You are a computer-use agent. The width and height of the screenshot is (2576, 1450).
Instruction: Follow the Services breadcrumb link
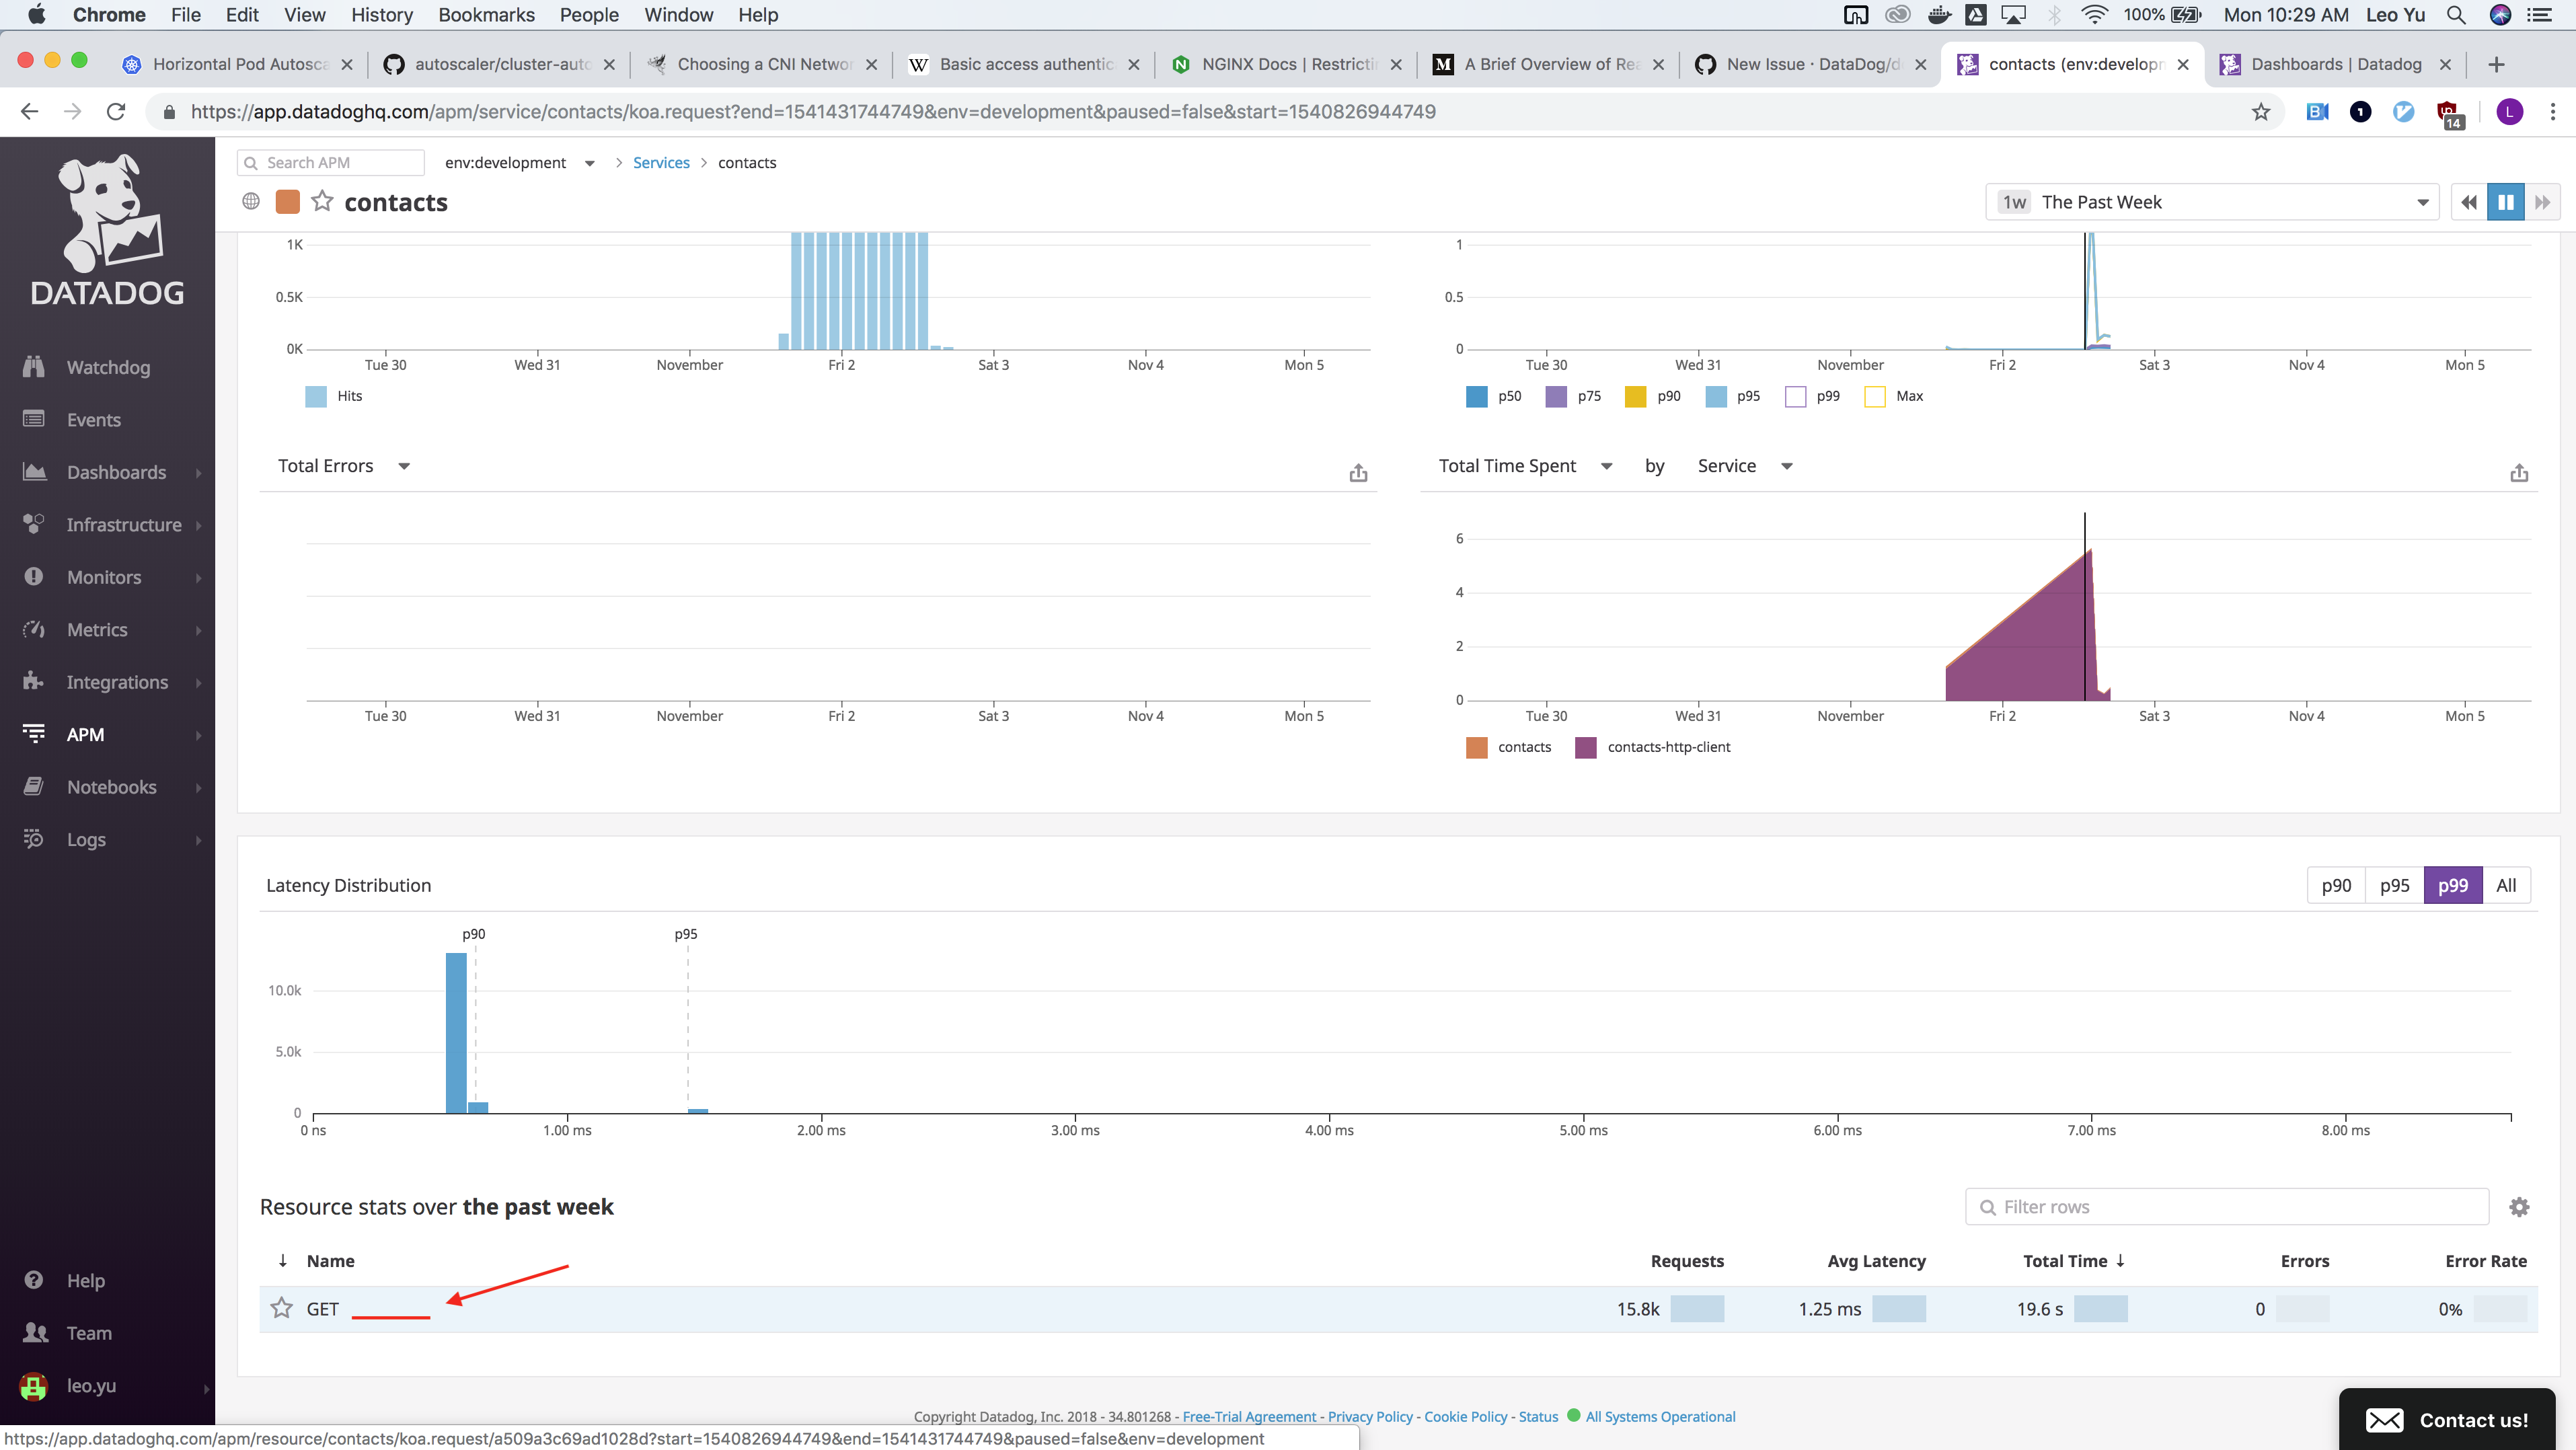click(661, 162)
